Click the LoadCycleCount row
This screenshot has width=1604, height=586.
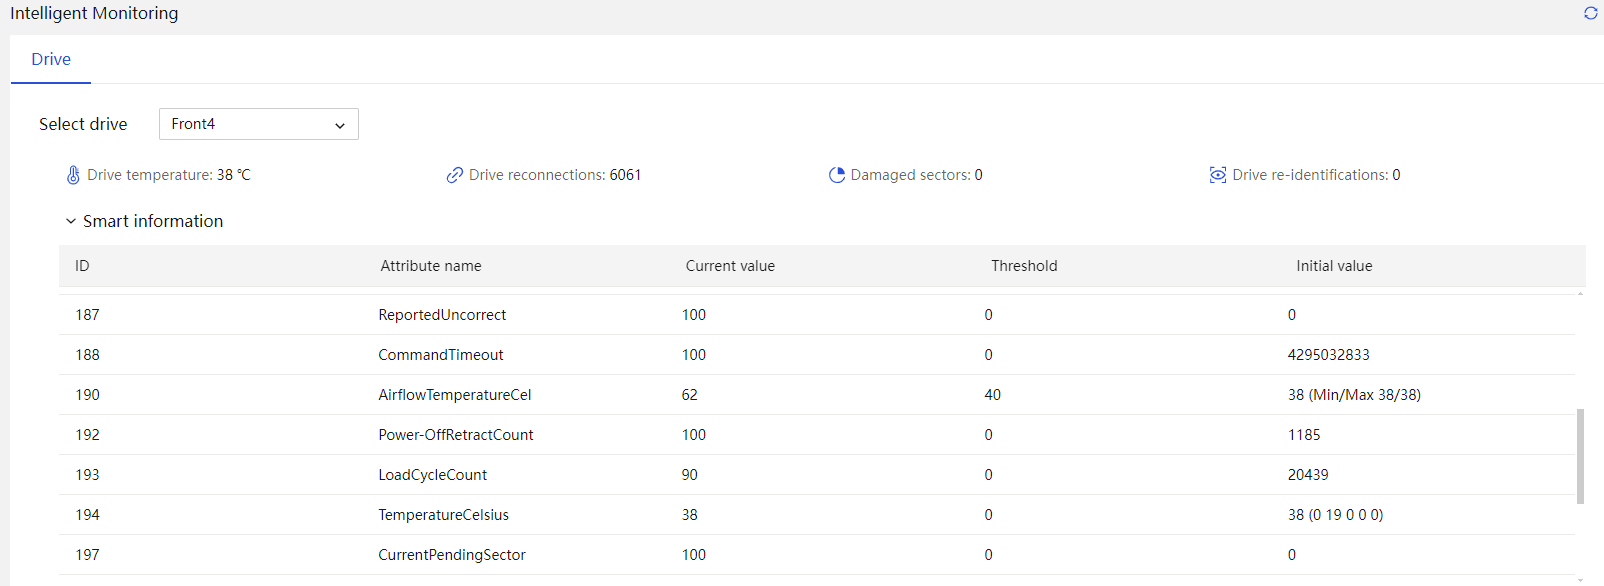pyautogui.click(x=817, y=475)
